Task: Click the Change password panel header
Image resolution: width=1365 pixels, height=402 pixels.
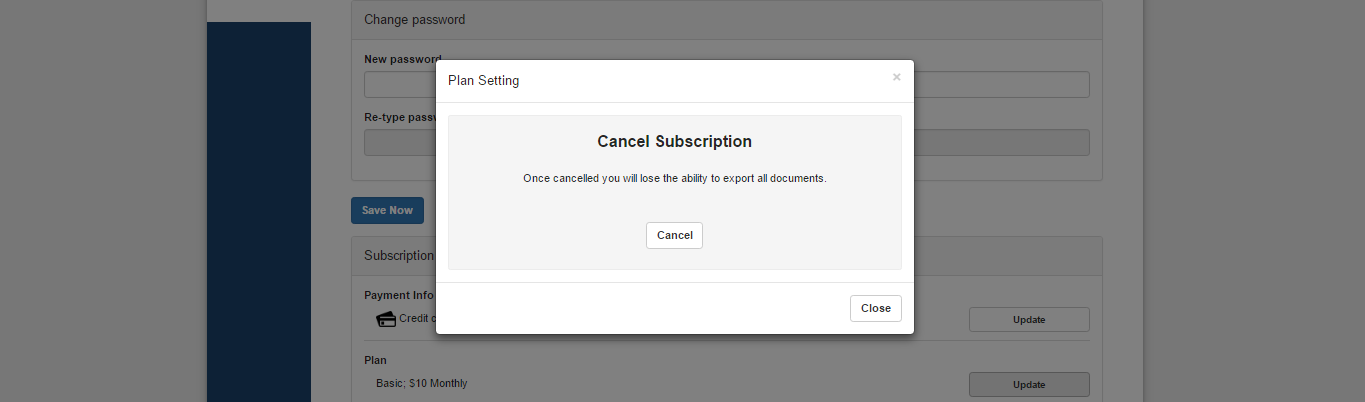Action: pyautogui.click(x=414, y=20)
